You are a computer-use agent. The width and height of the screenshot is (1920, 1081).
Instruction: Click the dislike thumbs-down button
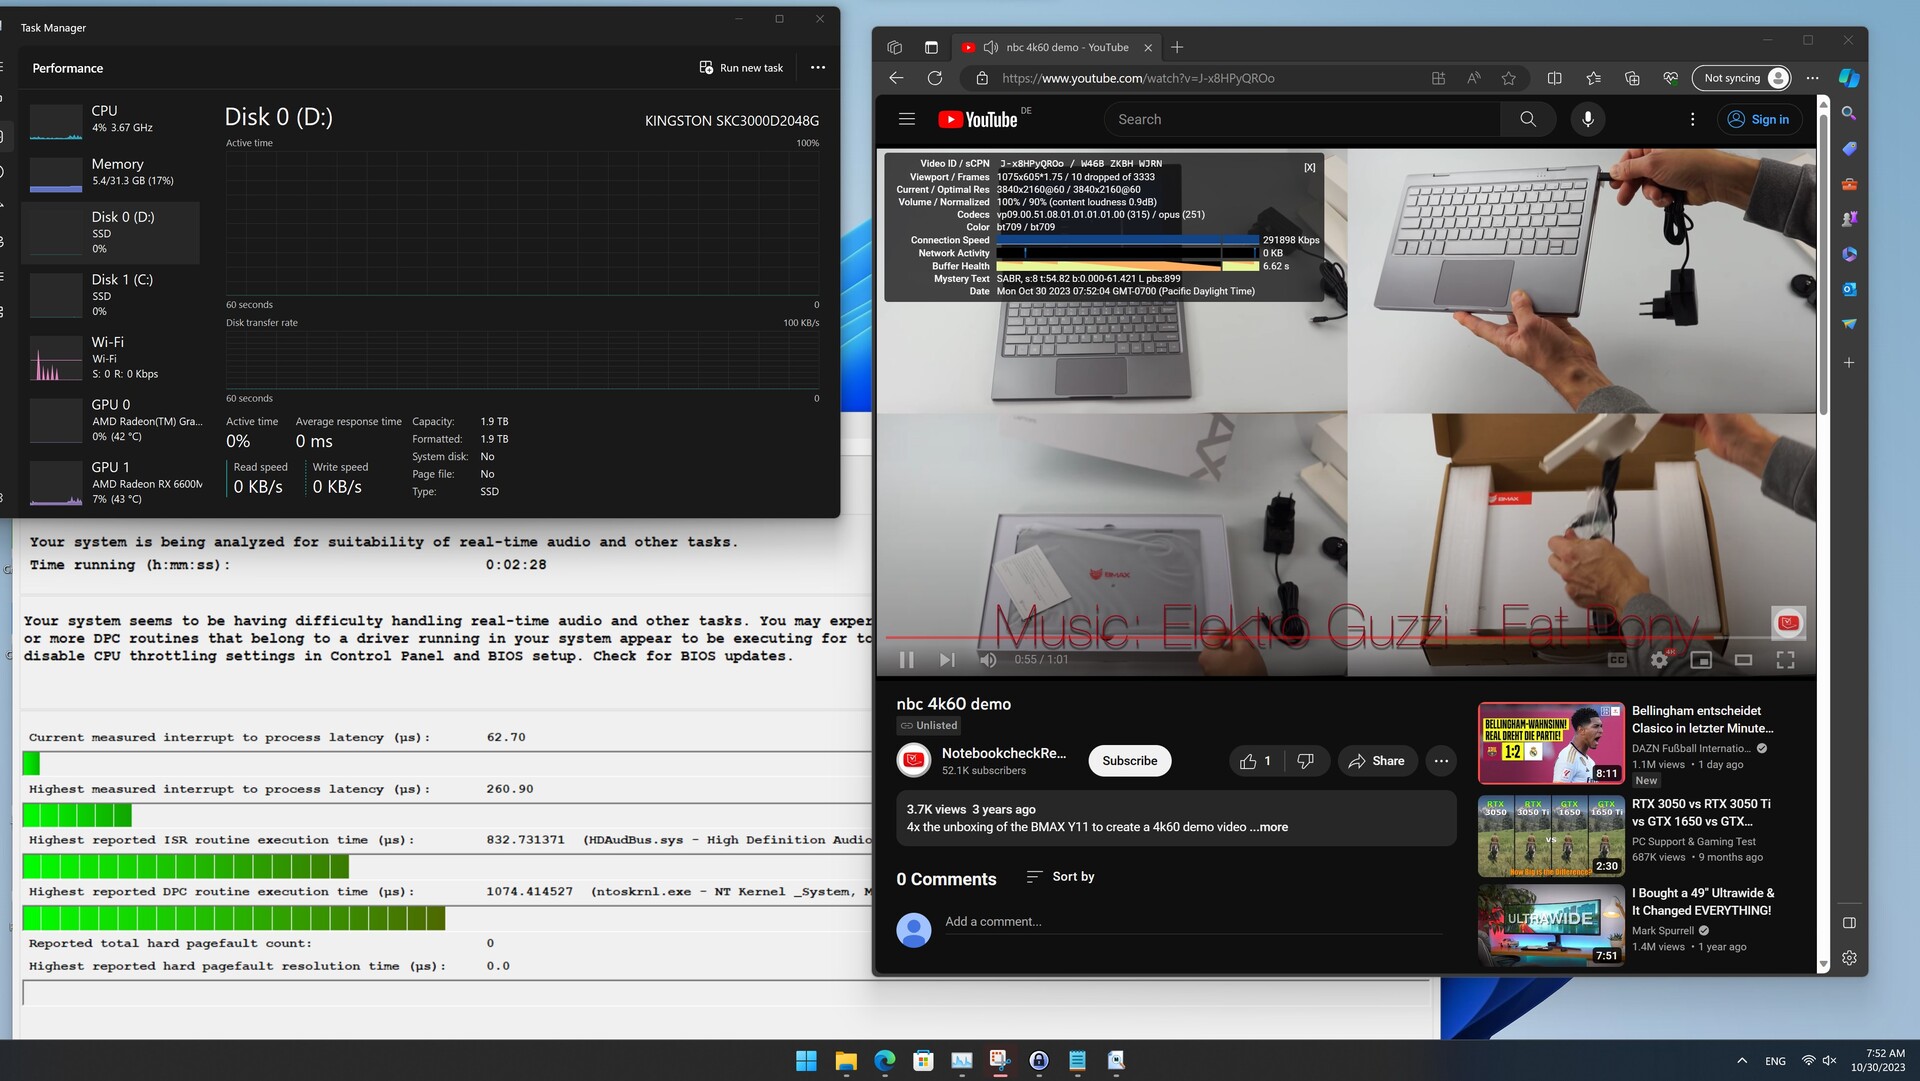pos(1305,761)
